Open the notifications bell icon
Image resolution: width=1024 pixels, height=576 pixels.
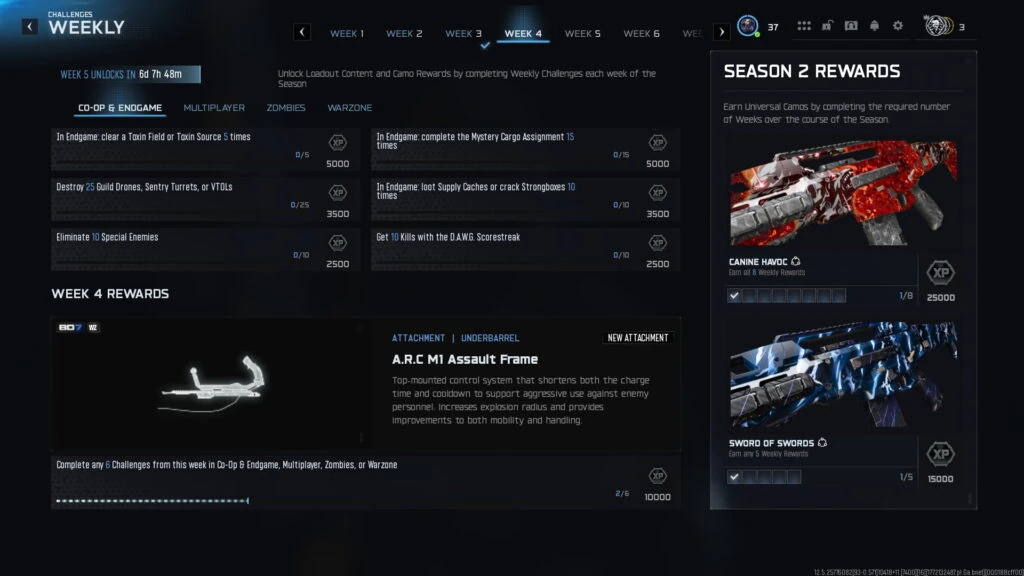(874, 25)
